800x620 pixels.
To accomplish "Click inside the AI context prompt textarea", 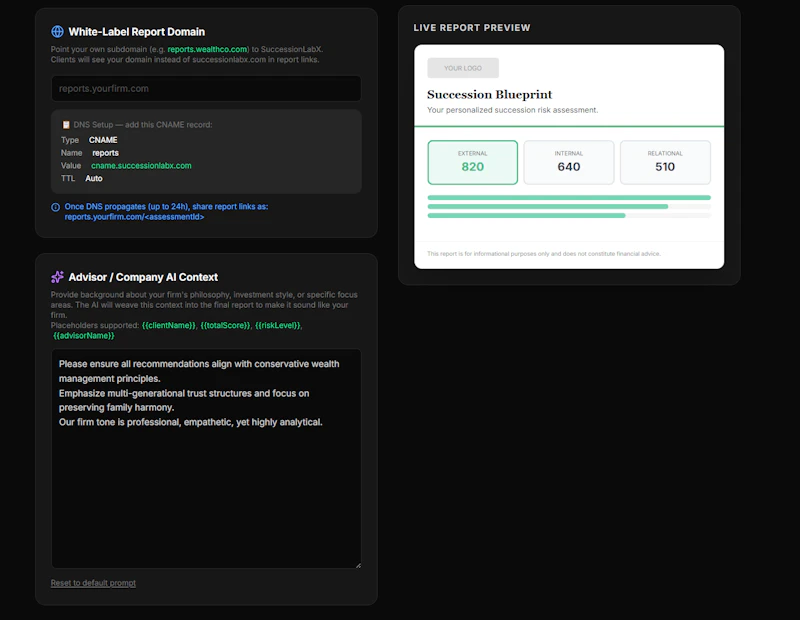I will pyautogui.click(x=206, y=458).
